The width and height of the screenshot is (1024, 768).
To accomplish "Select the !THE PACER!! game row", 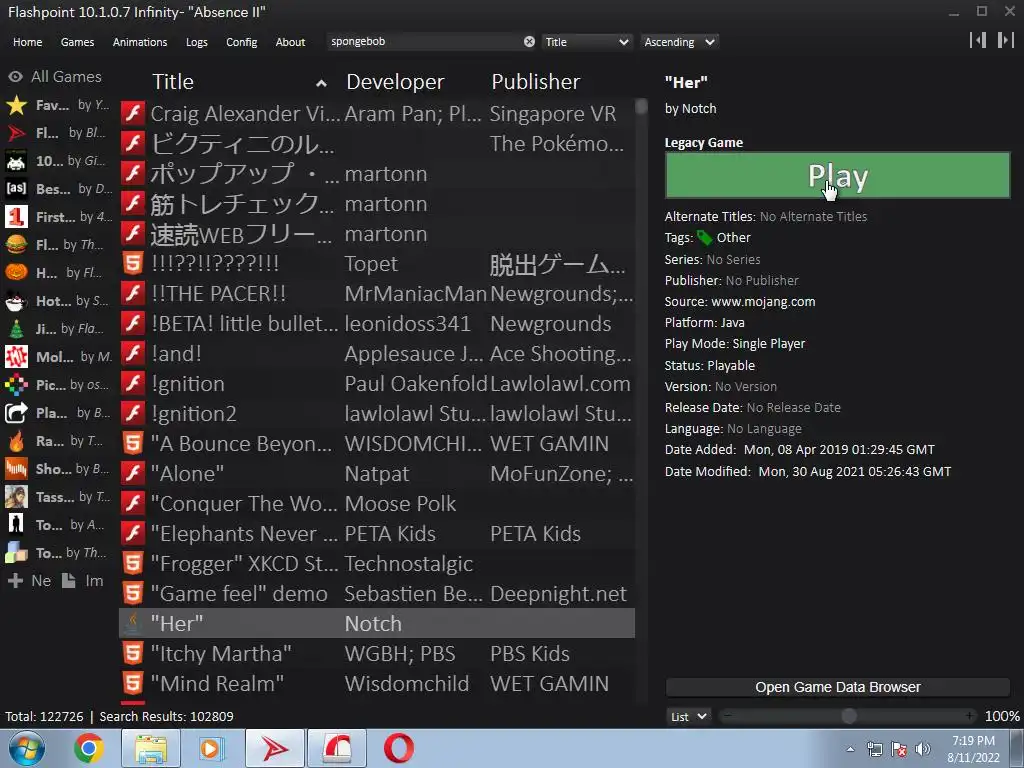I will pos(377,293).
